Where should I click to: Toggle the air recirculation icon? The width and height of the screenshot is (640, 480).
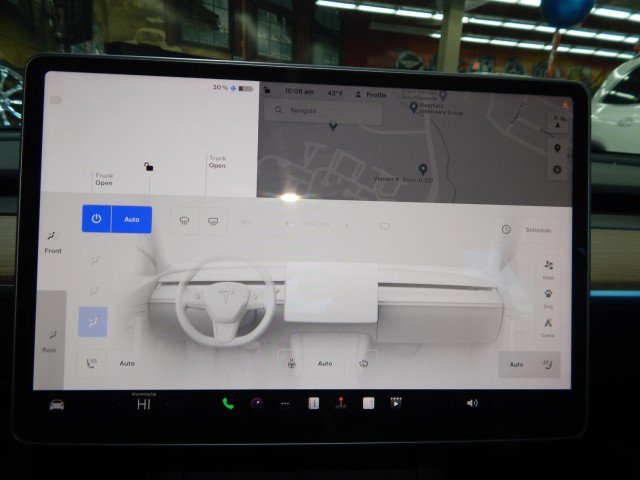coord(384,226)
